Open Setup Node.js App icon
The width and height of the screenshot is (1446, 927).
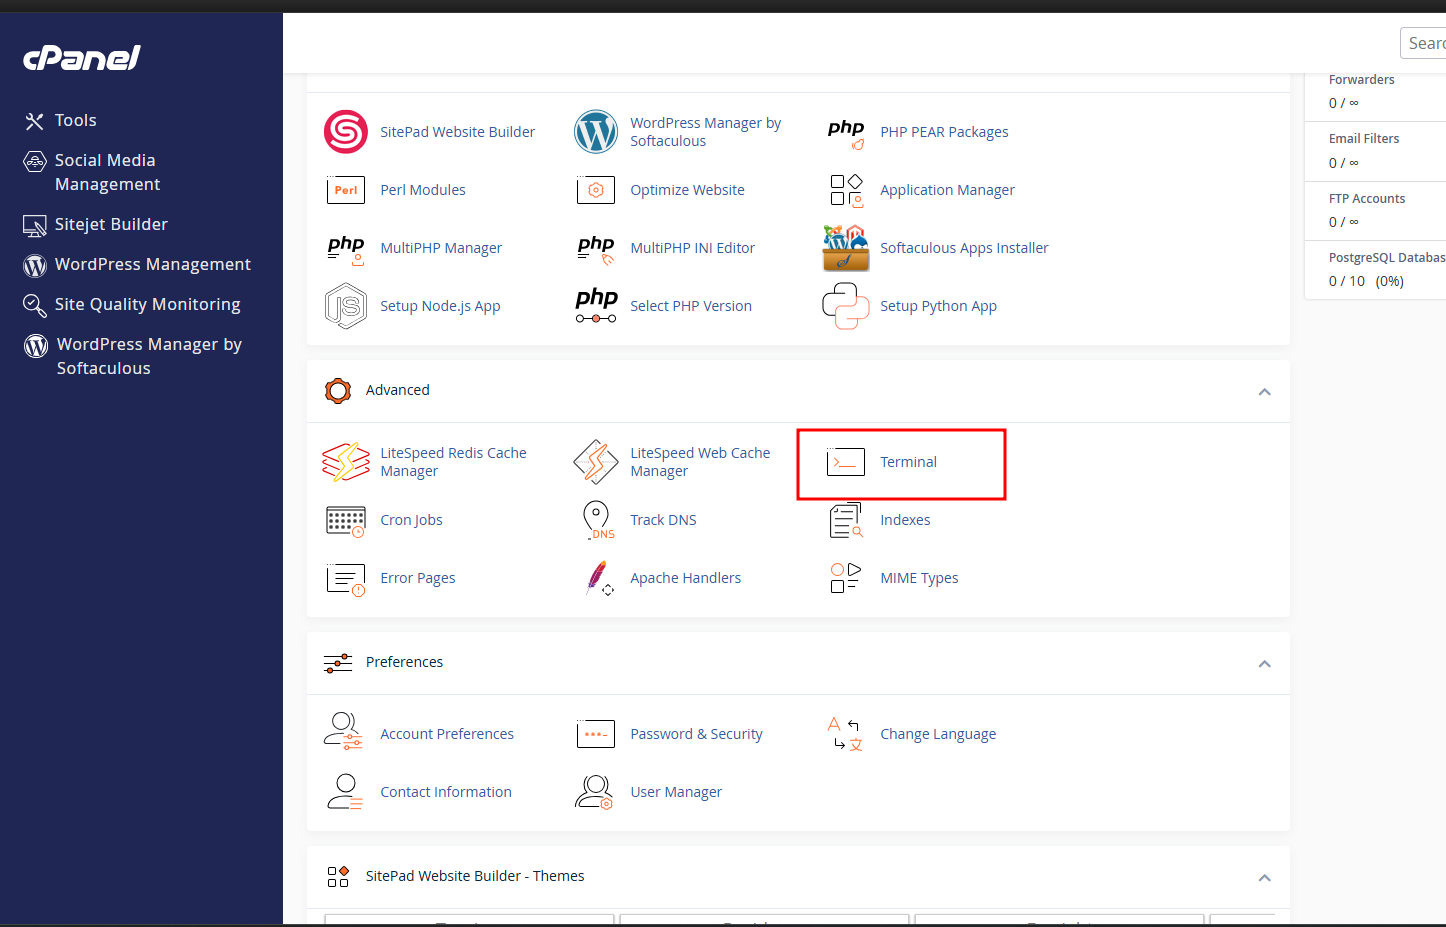point(346,306)
